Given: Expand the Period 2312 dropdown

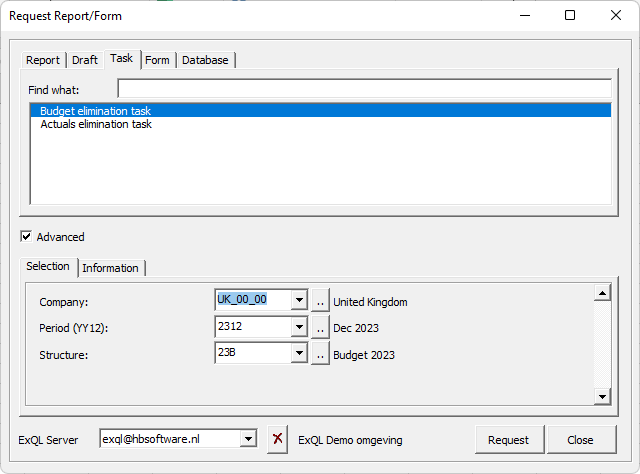Looking at the screenshot, I should pos(299,327).
